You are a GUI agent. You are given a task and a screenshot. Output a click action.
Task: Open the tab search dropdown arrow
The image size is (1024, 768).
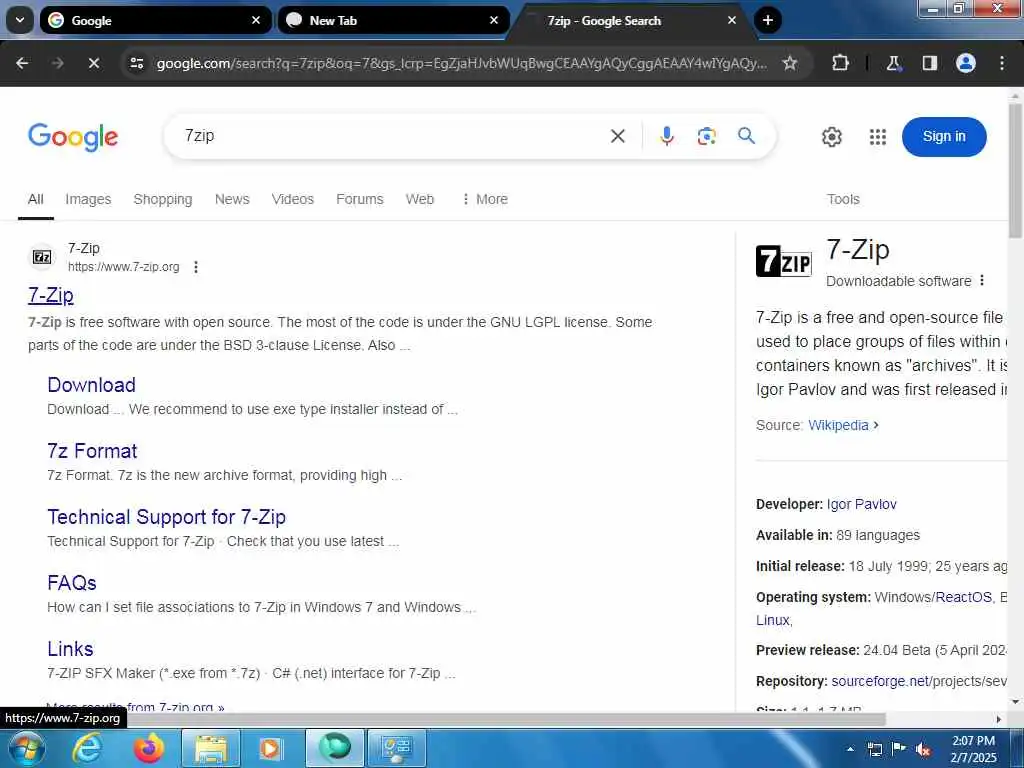tap(20, 20)
